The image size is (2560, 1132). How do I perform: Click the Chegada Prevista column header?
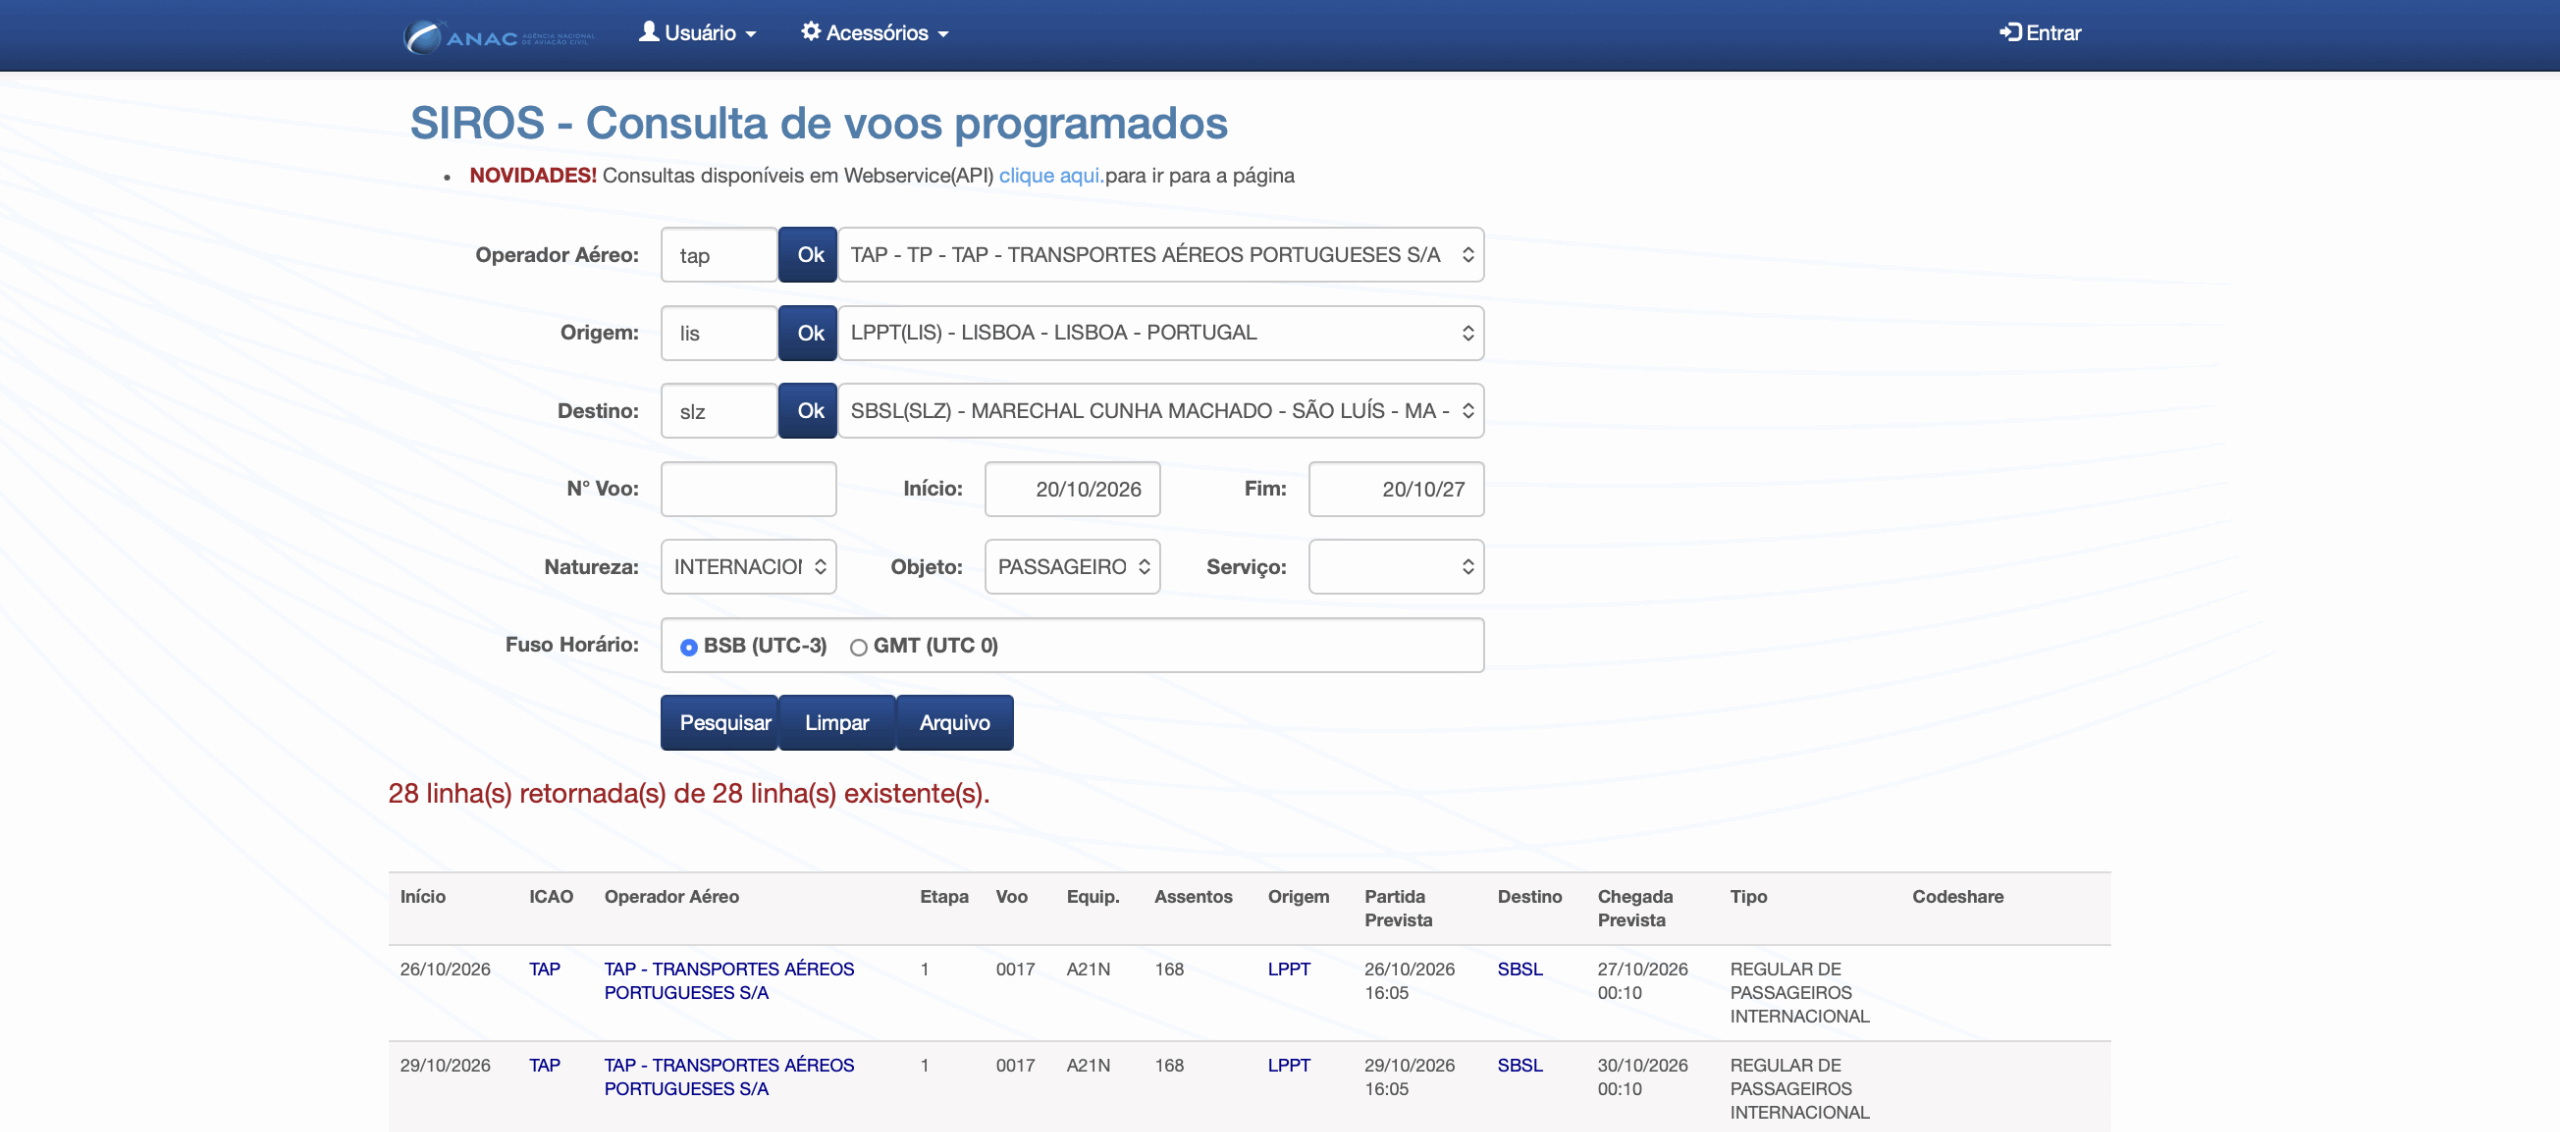[x=1635, y=908]
